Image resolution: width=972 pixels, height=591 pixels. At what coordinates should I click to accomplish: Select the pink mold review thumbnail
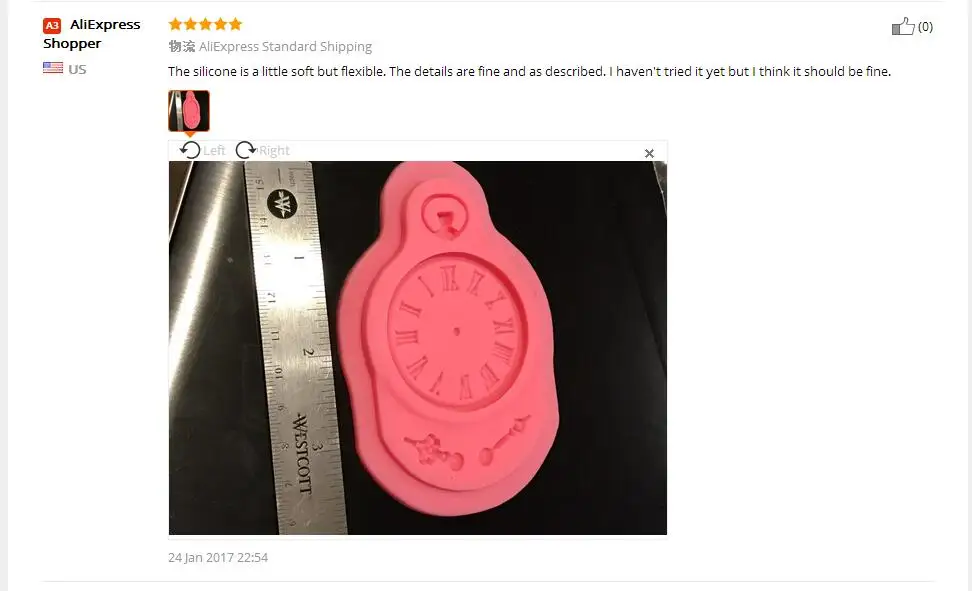tap(189, 111)
